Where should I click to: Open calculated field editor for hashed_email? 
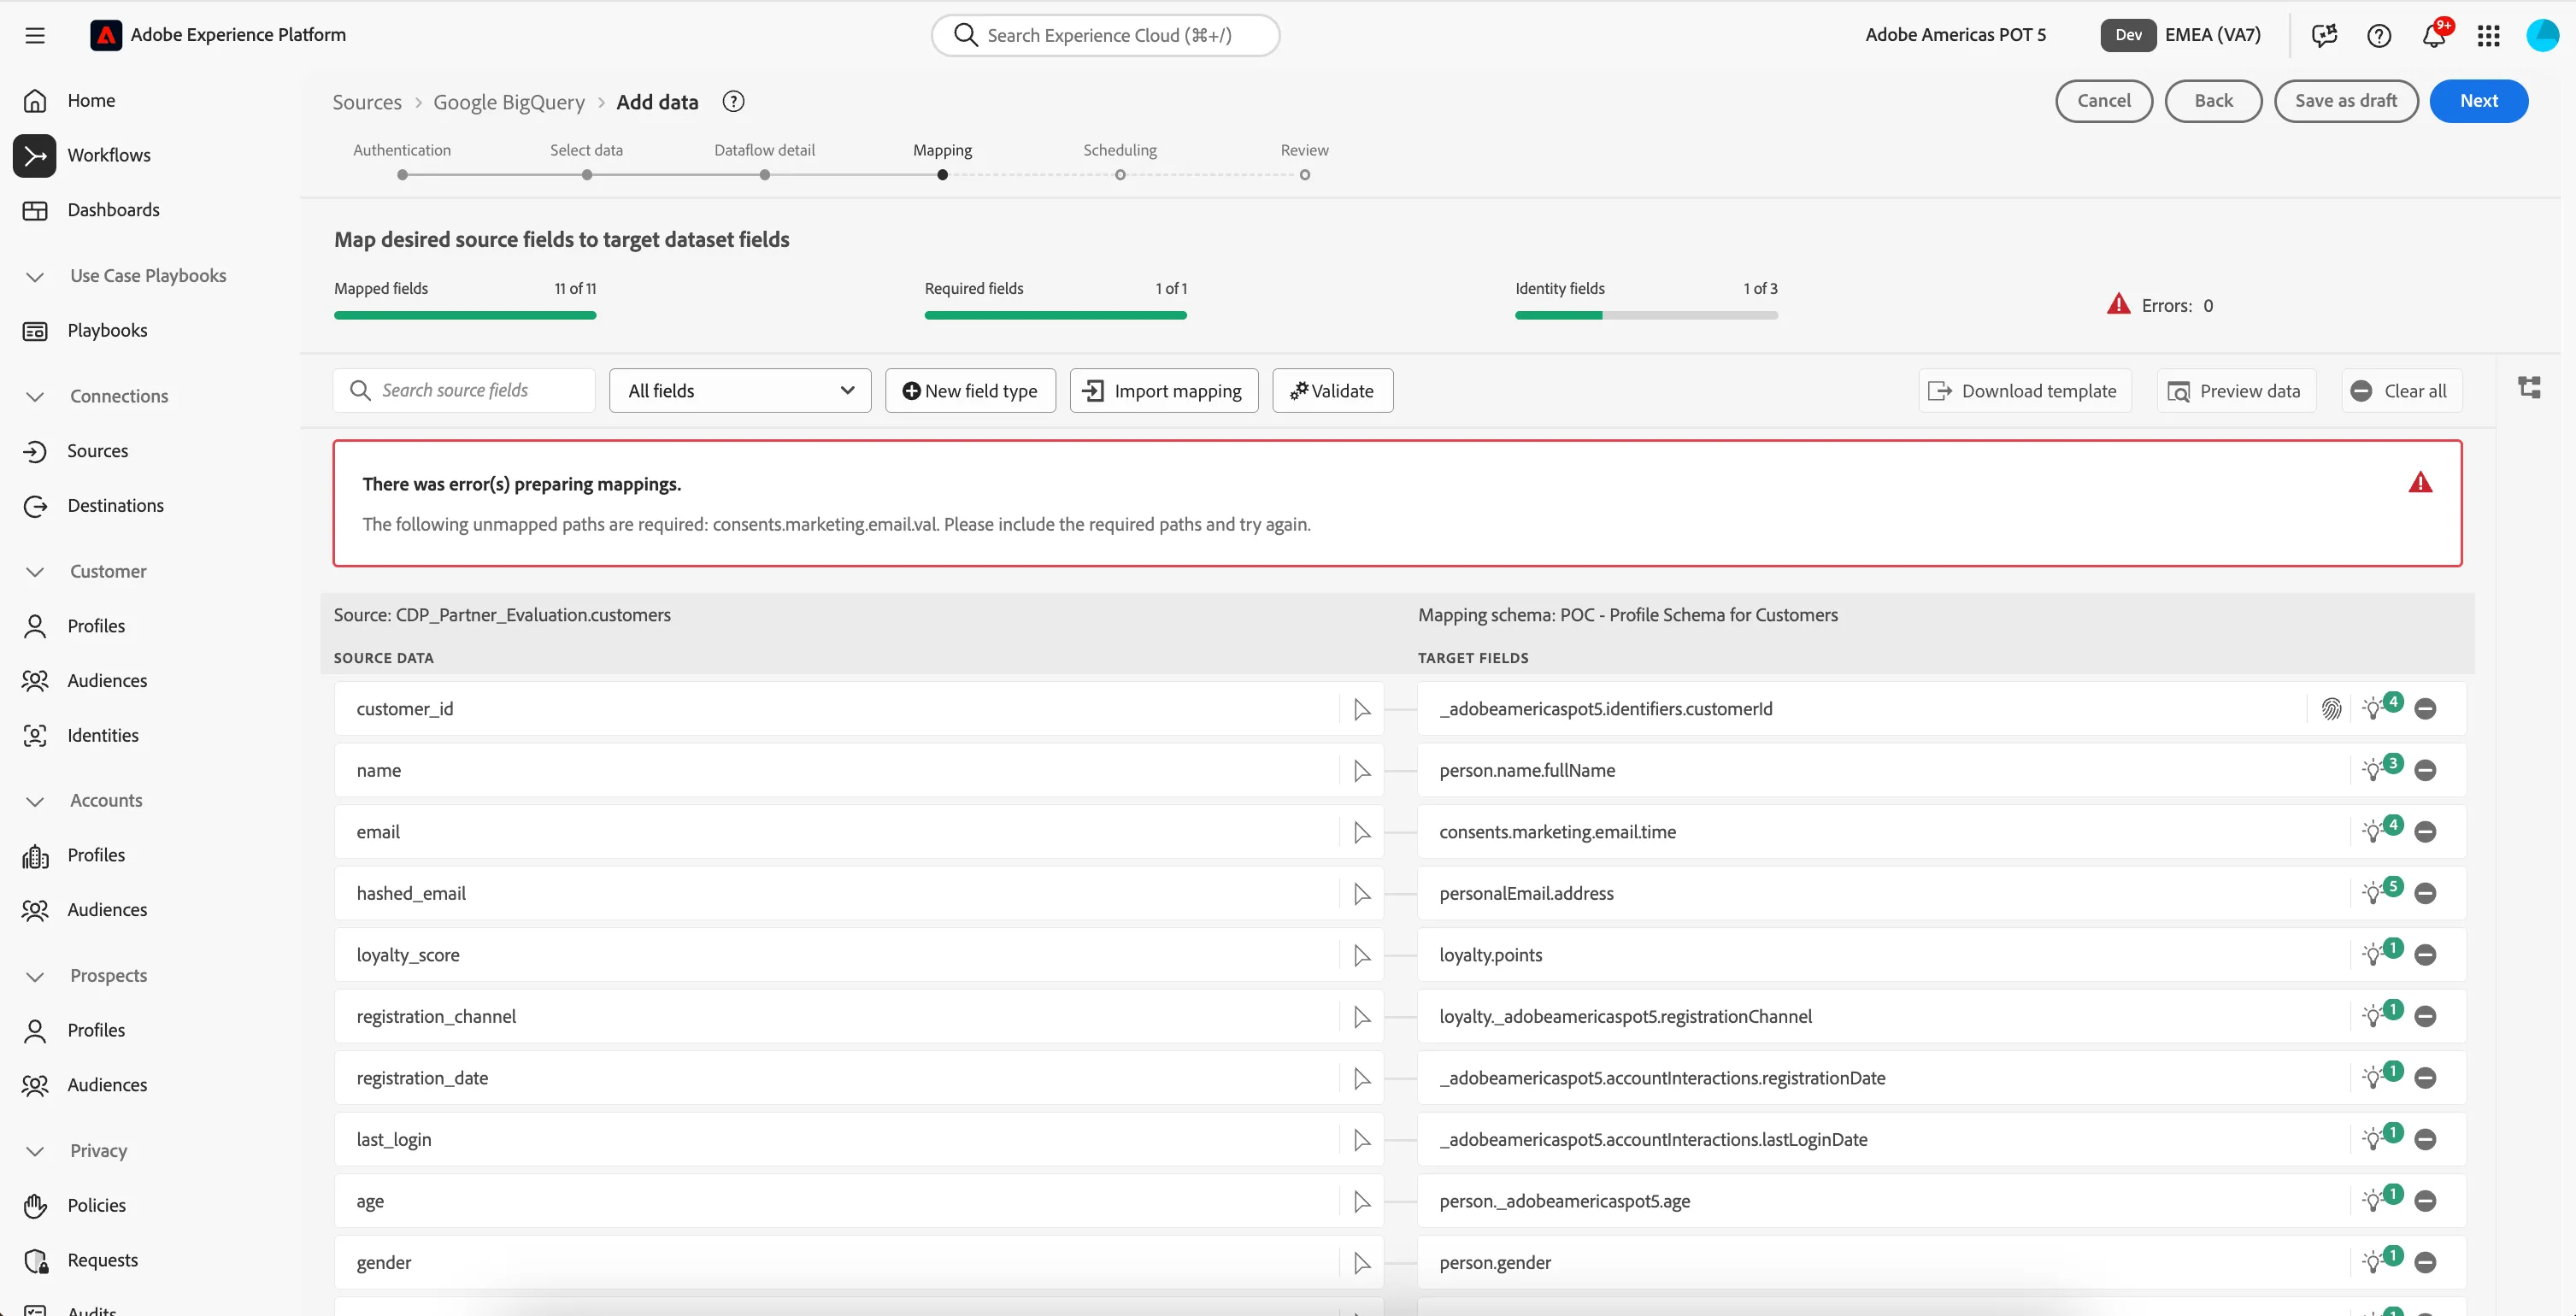click(1362, 894)
